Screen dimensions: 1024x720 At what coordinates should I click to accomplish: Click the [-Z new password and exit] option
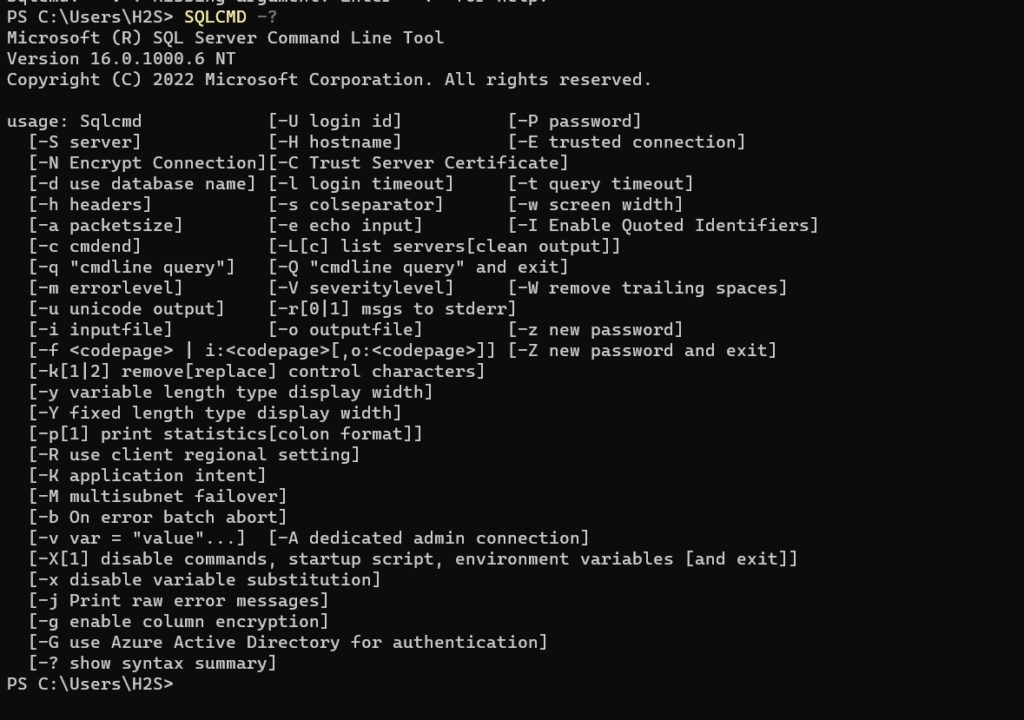(642, 351)
